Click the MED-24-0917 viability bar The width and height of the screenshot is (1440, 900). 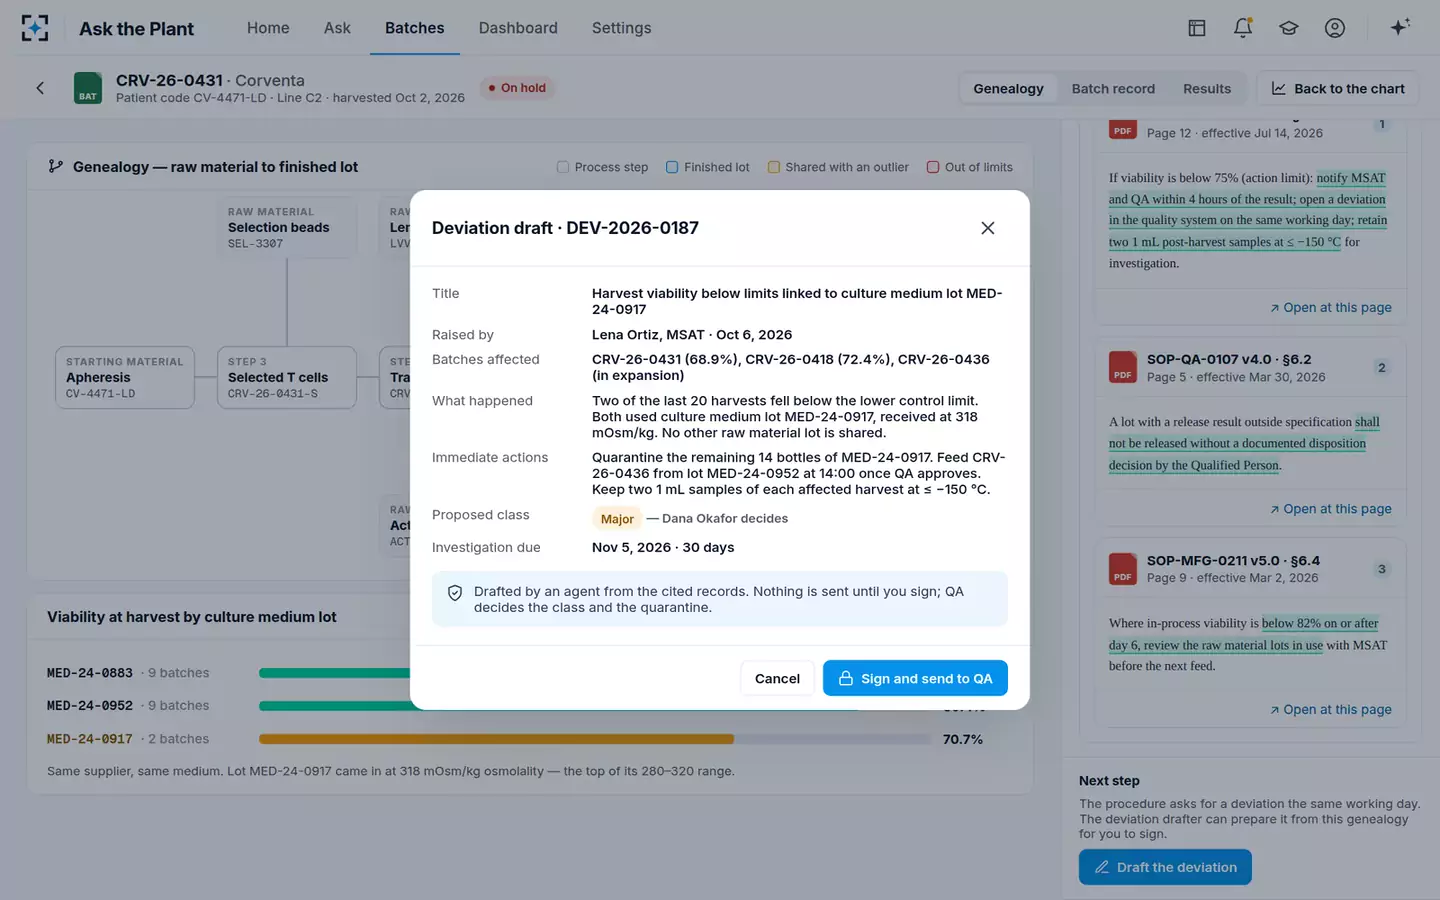[x=595, y=739]
